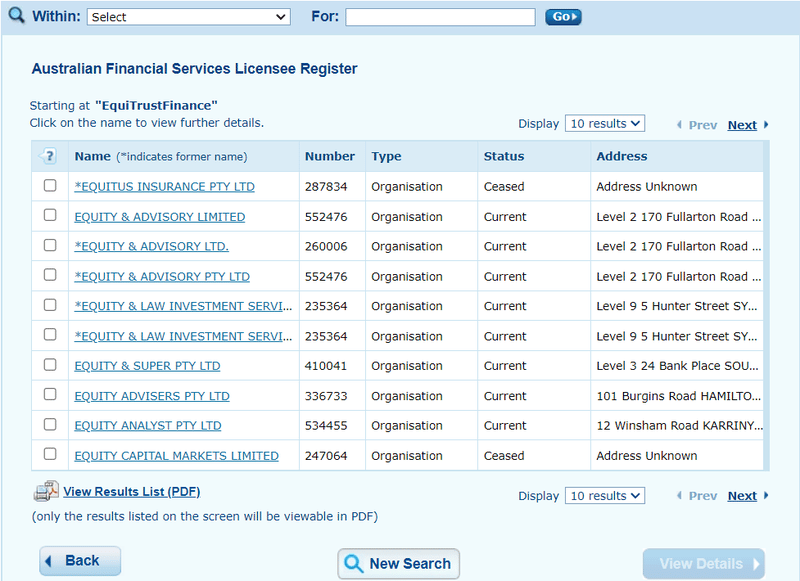This screenshot has height=581, width=800.
Task: Click number cell 410041
Action: (x=326, y=366)
